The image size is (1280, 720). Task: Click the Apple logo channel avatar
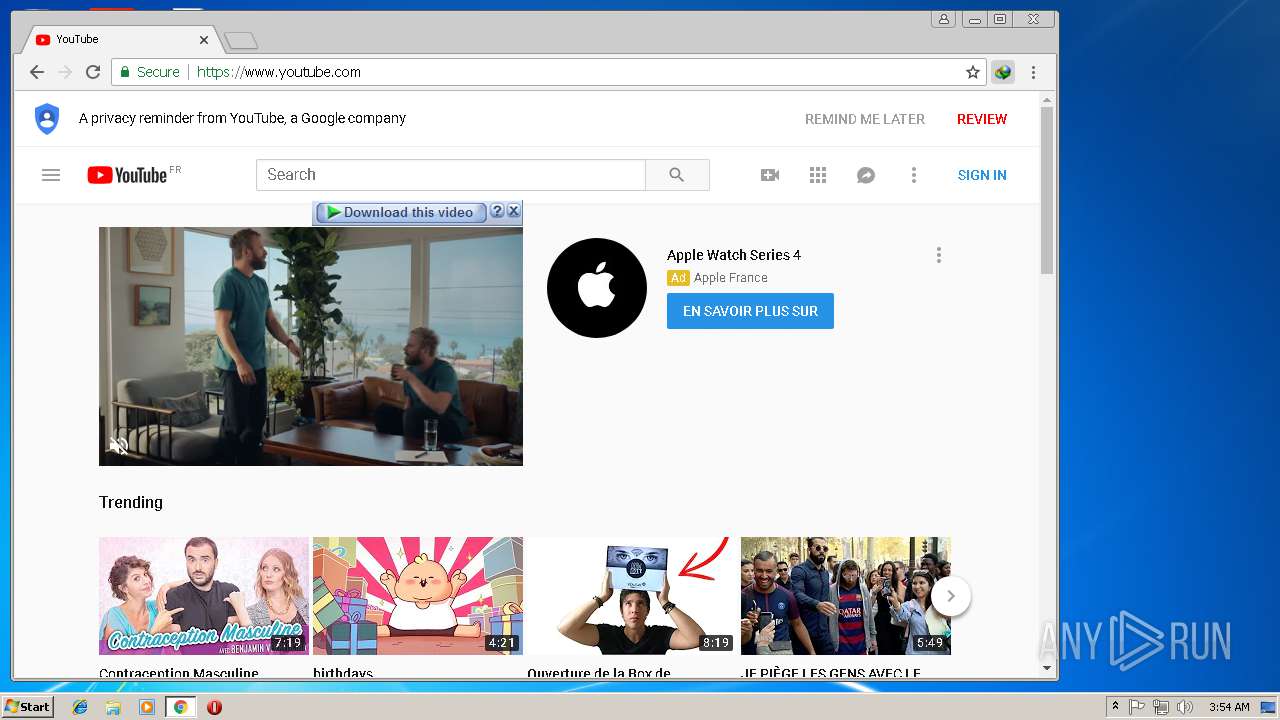[597, 288]
